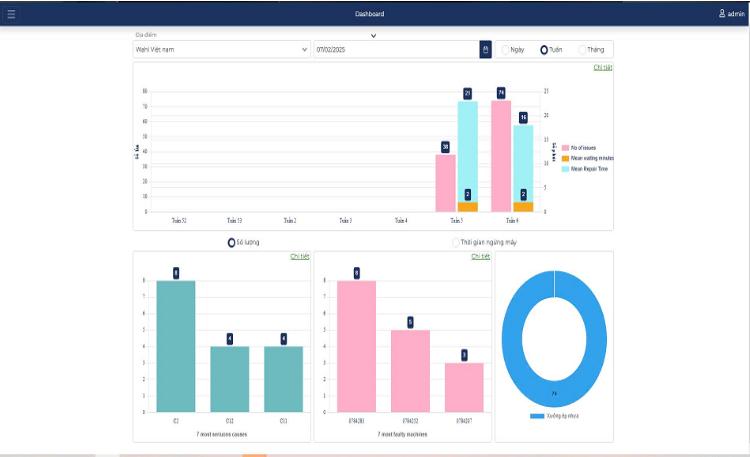750x457 pixels.
Task: Toggle the 'Xưởng ép nhựa' donut legend swatch
Action: tap(537, 416)
